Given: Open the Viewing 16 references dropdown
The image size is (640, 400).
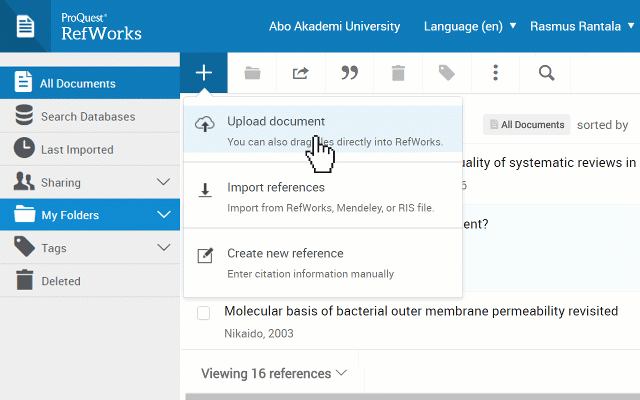Looking at the screenshot, I should click(x=274, y=373).
